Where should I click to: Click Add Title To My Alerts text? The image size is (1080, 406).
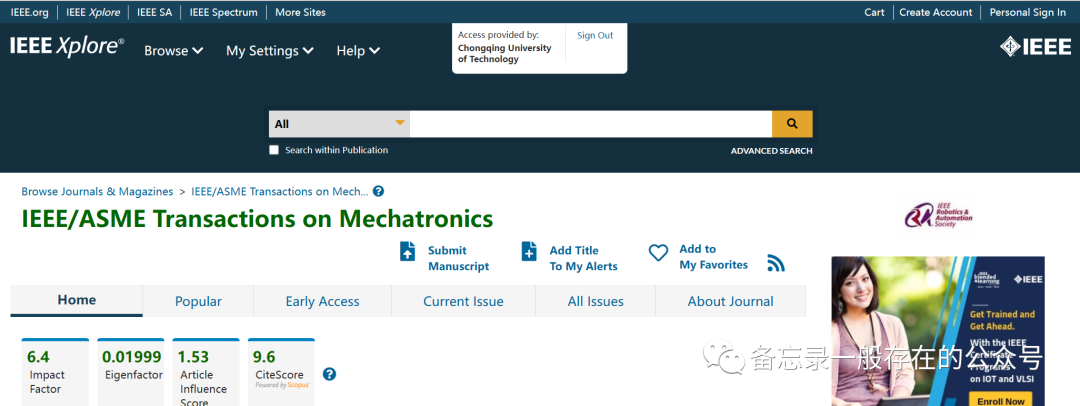tap(583, 258)
